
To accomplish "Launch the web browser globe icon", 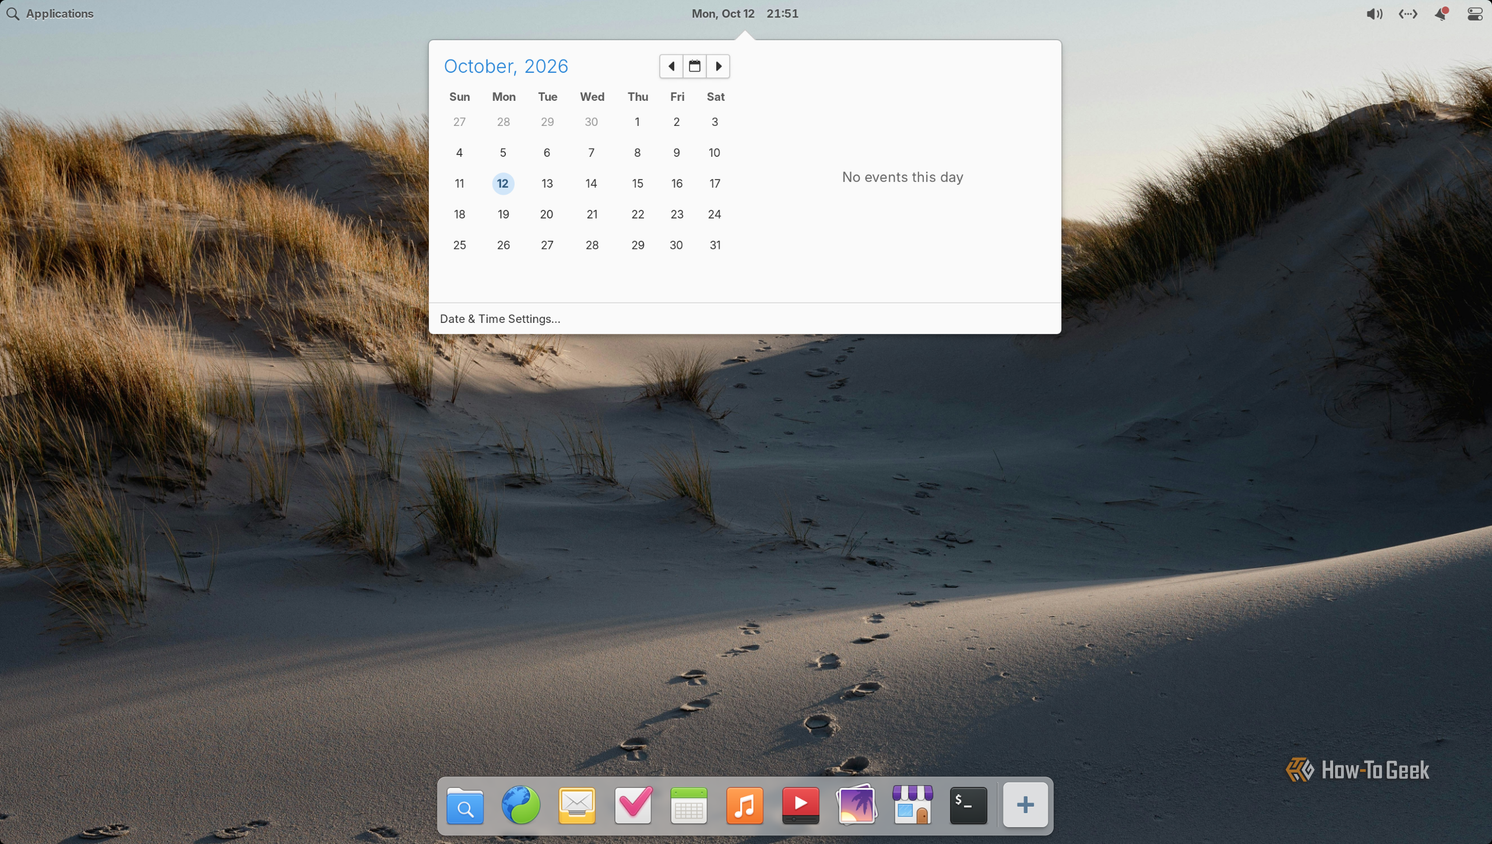I will (x=521, y=805).
